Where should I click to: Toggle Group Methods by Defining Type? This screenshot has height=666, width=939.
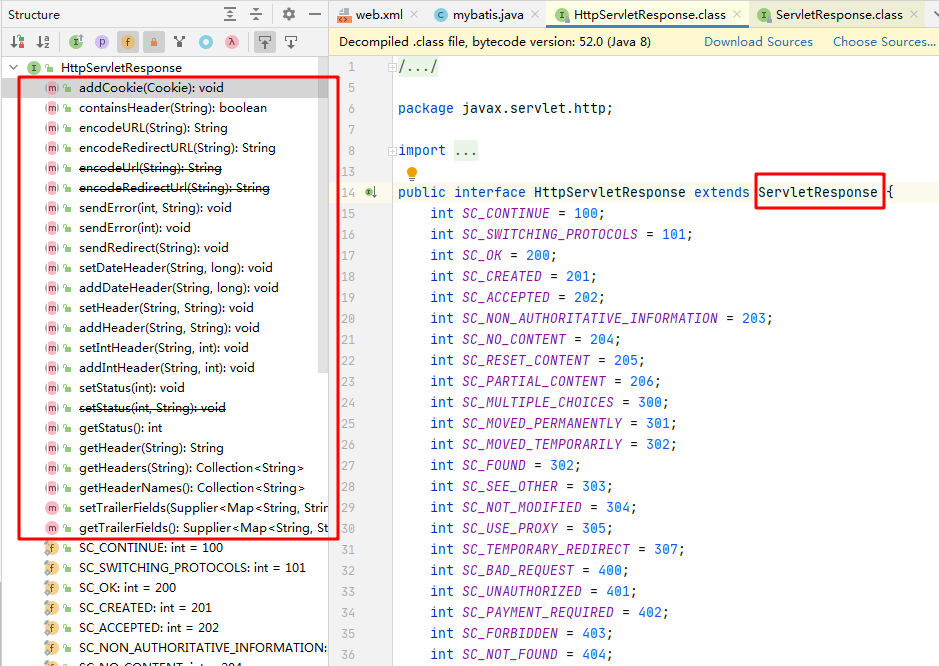(179, 42)
